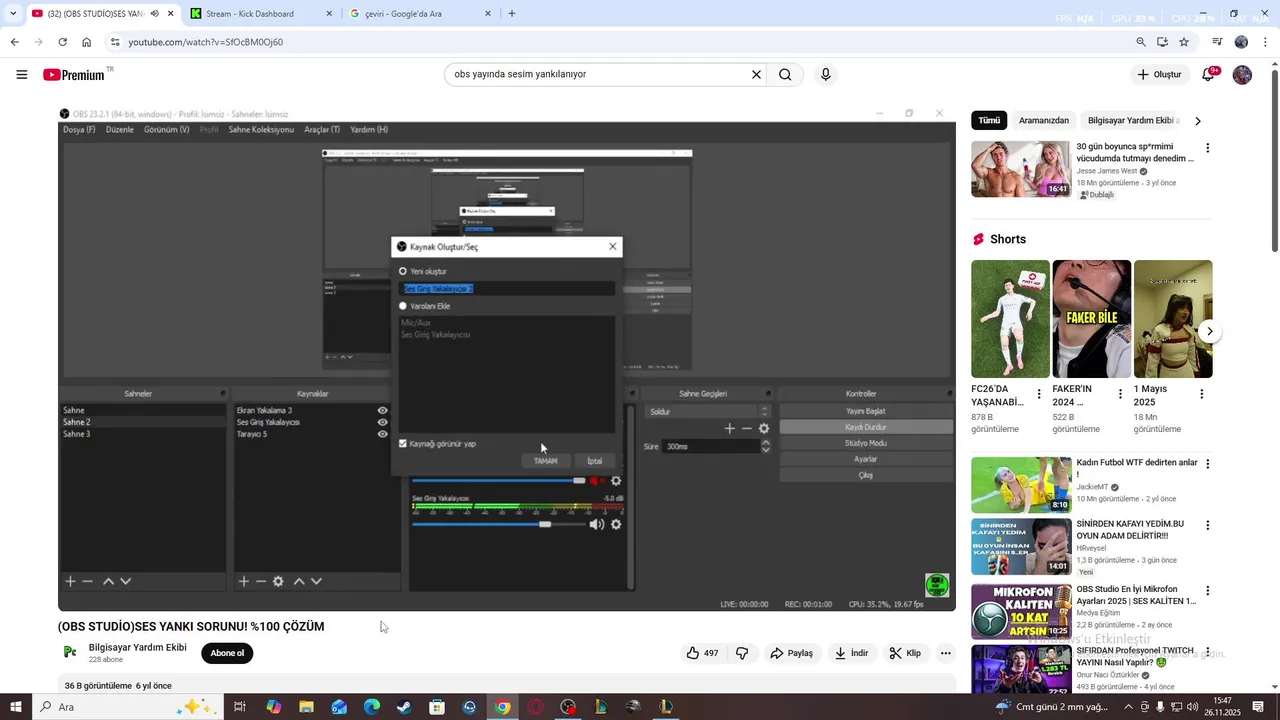The width and height of the screenshot is (1280, 720).
Task: Go back in Chrome
Action: [14, 42]
